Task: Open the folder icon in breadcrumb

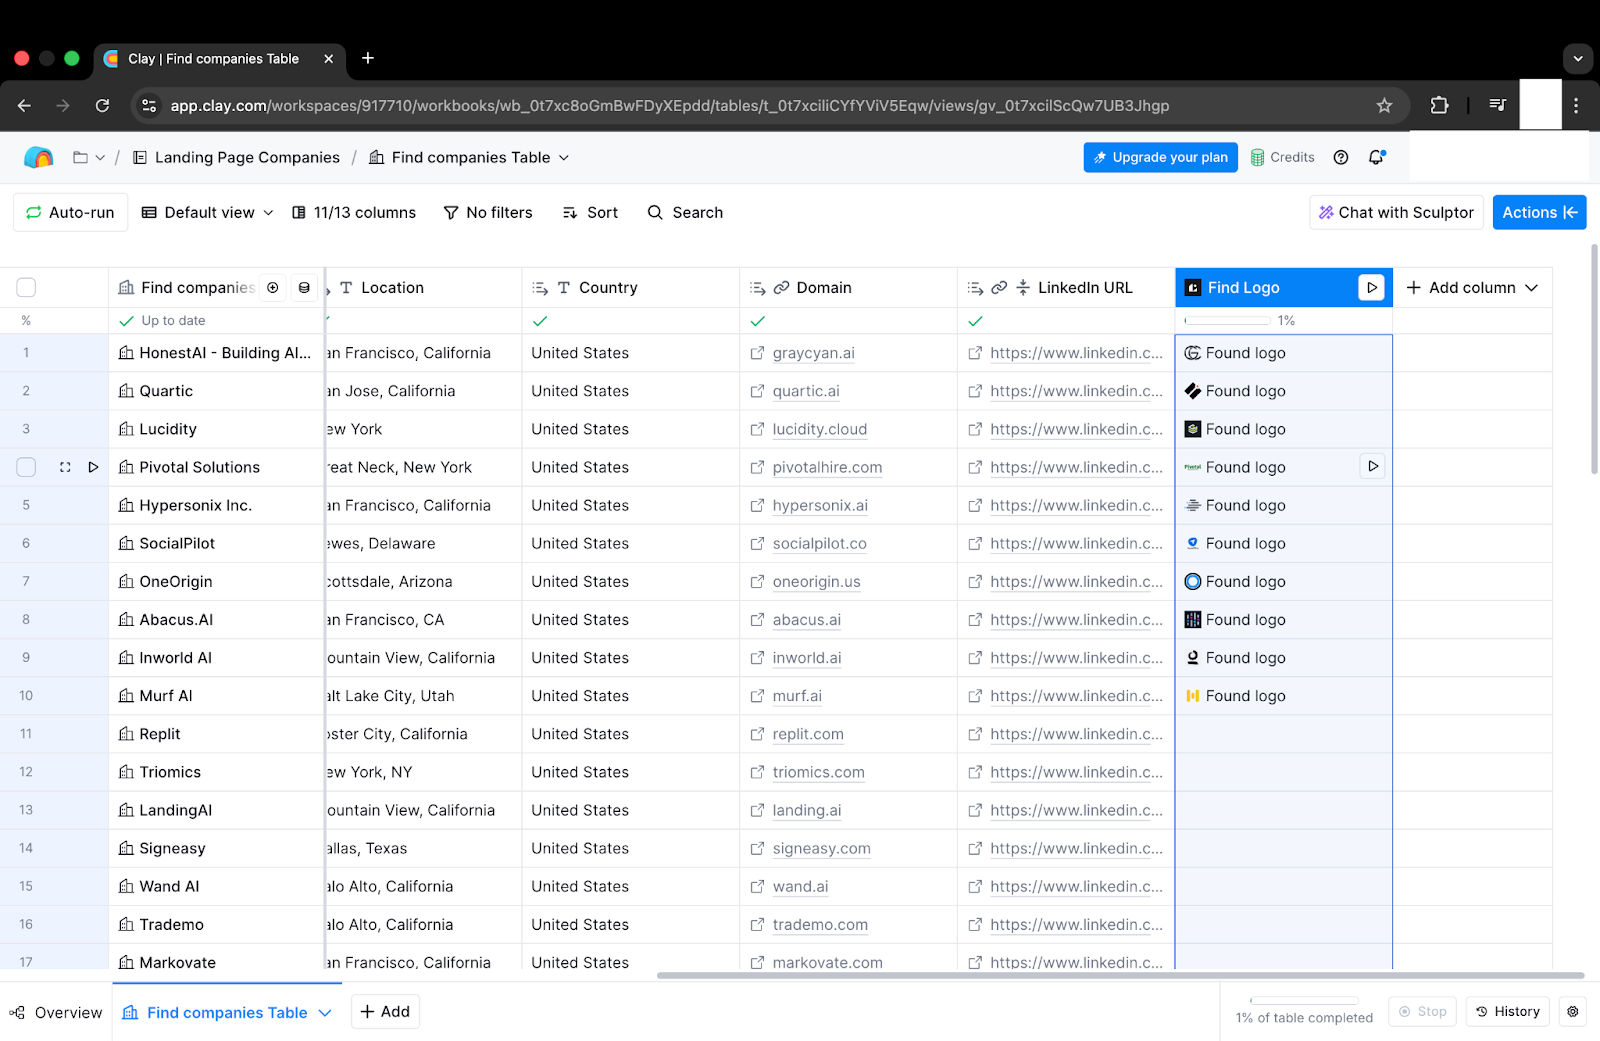Action: tap(81, 157)
